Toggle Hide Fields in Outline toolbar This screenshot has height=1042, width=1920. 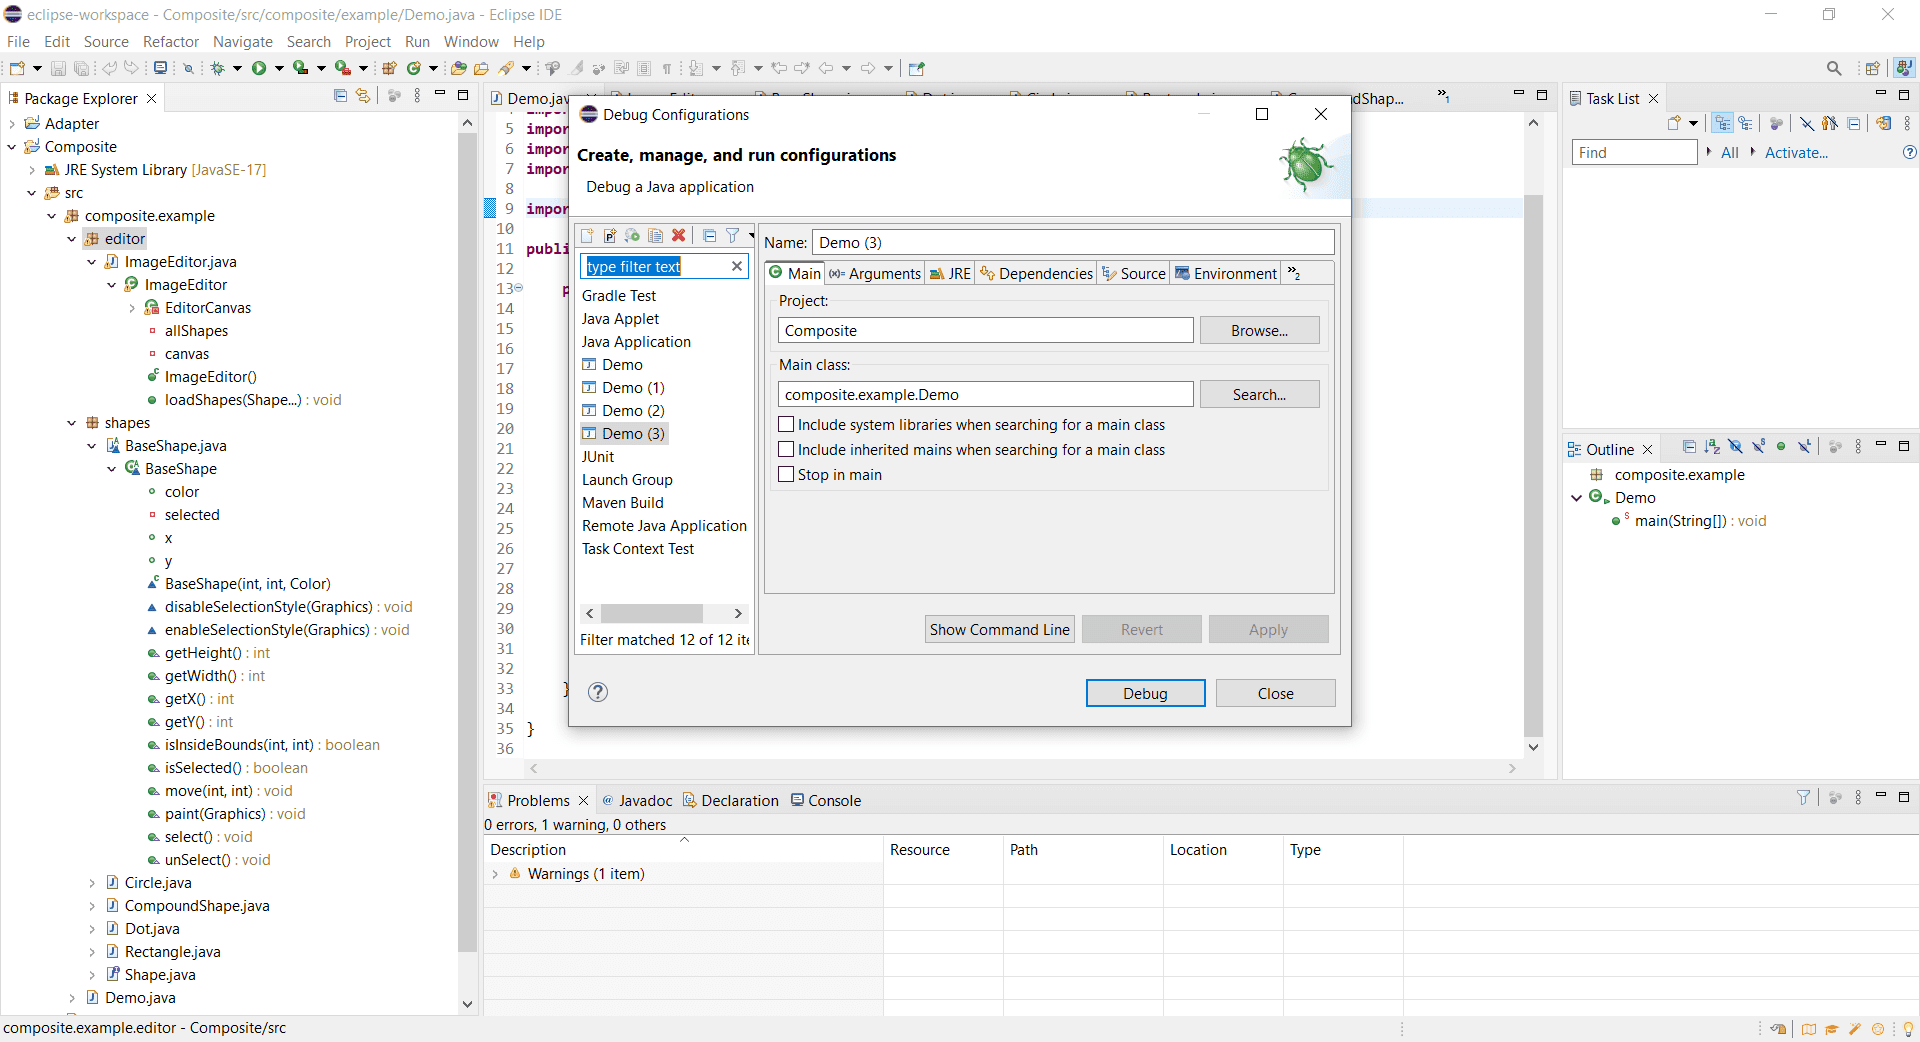(x=1735, y=447)
